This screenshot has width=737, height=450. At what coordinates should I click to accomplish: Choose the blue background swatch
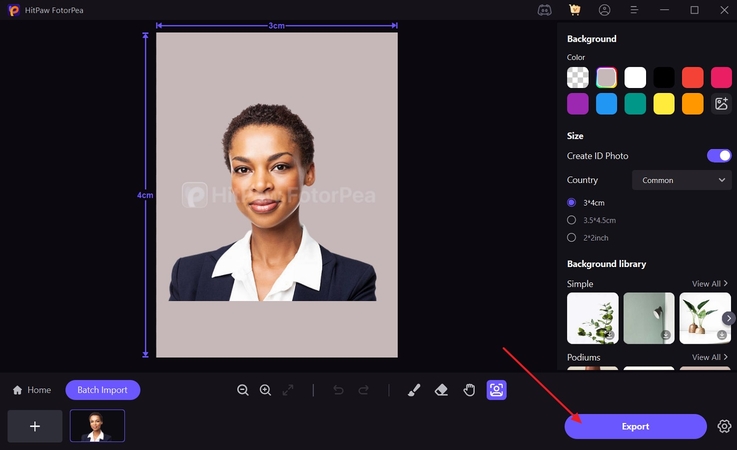[x=606, y=103]
